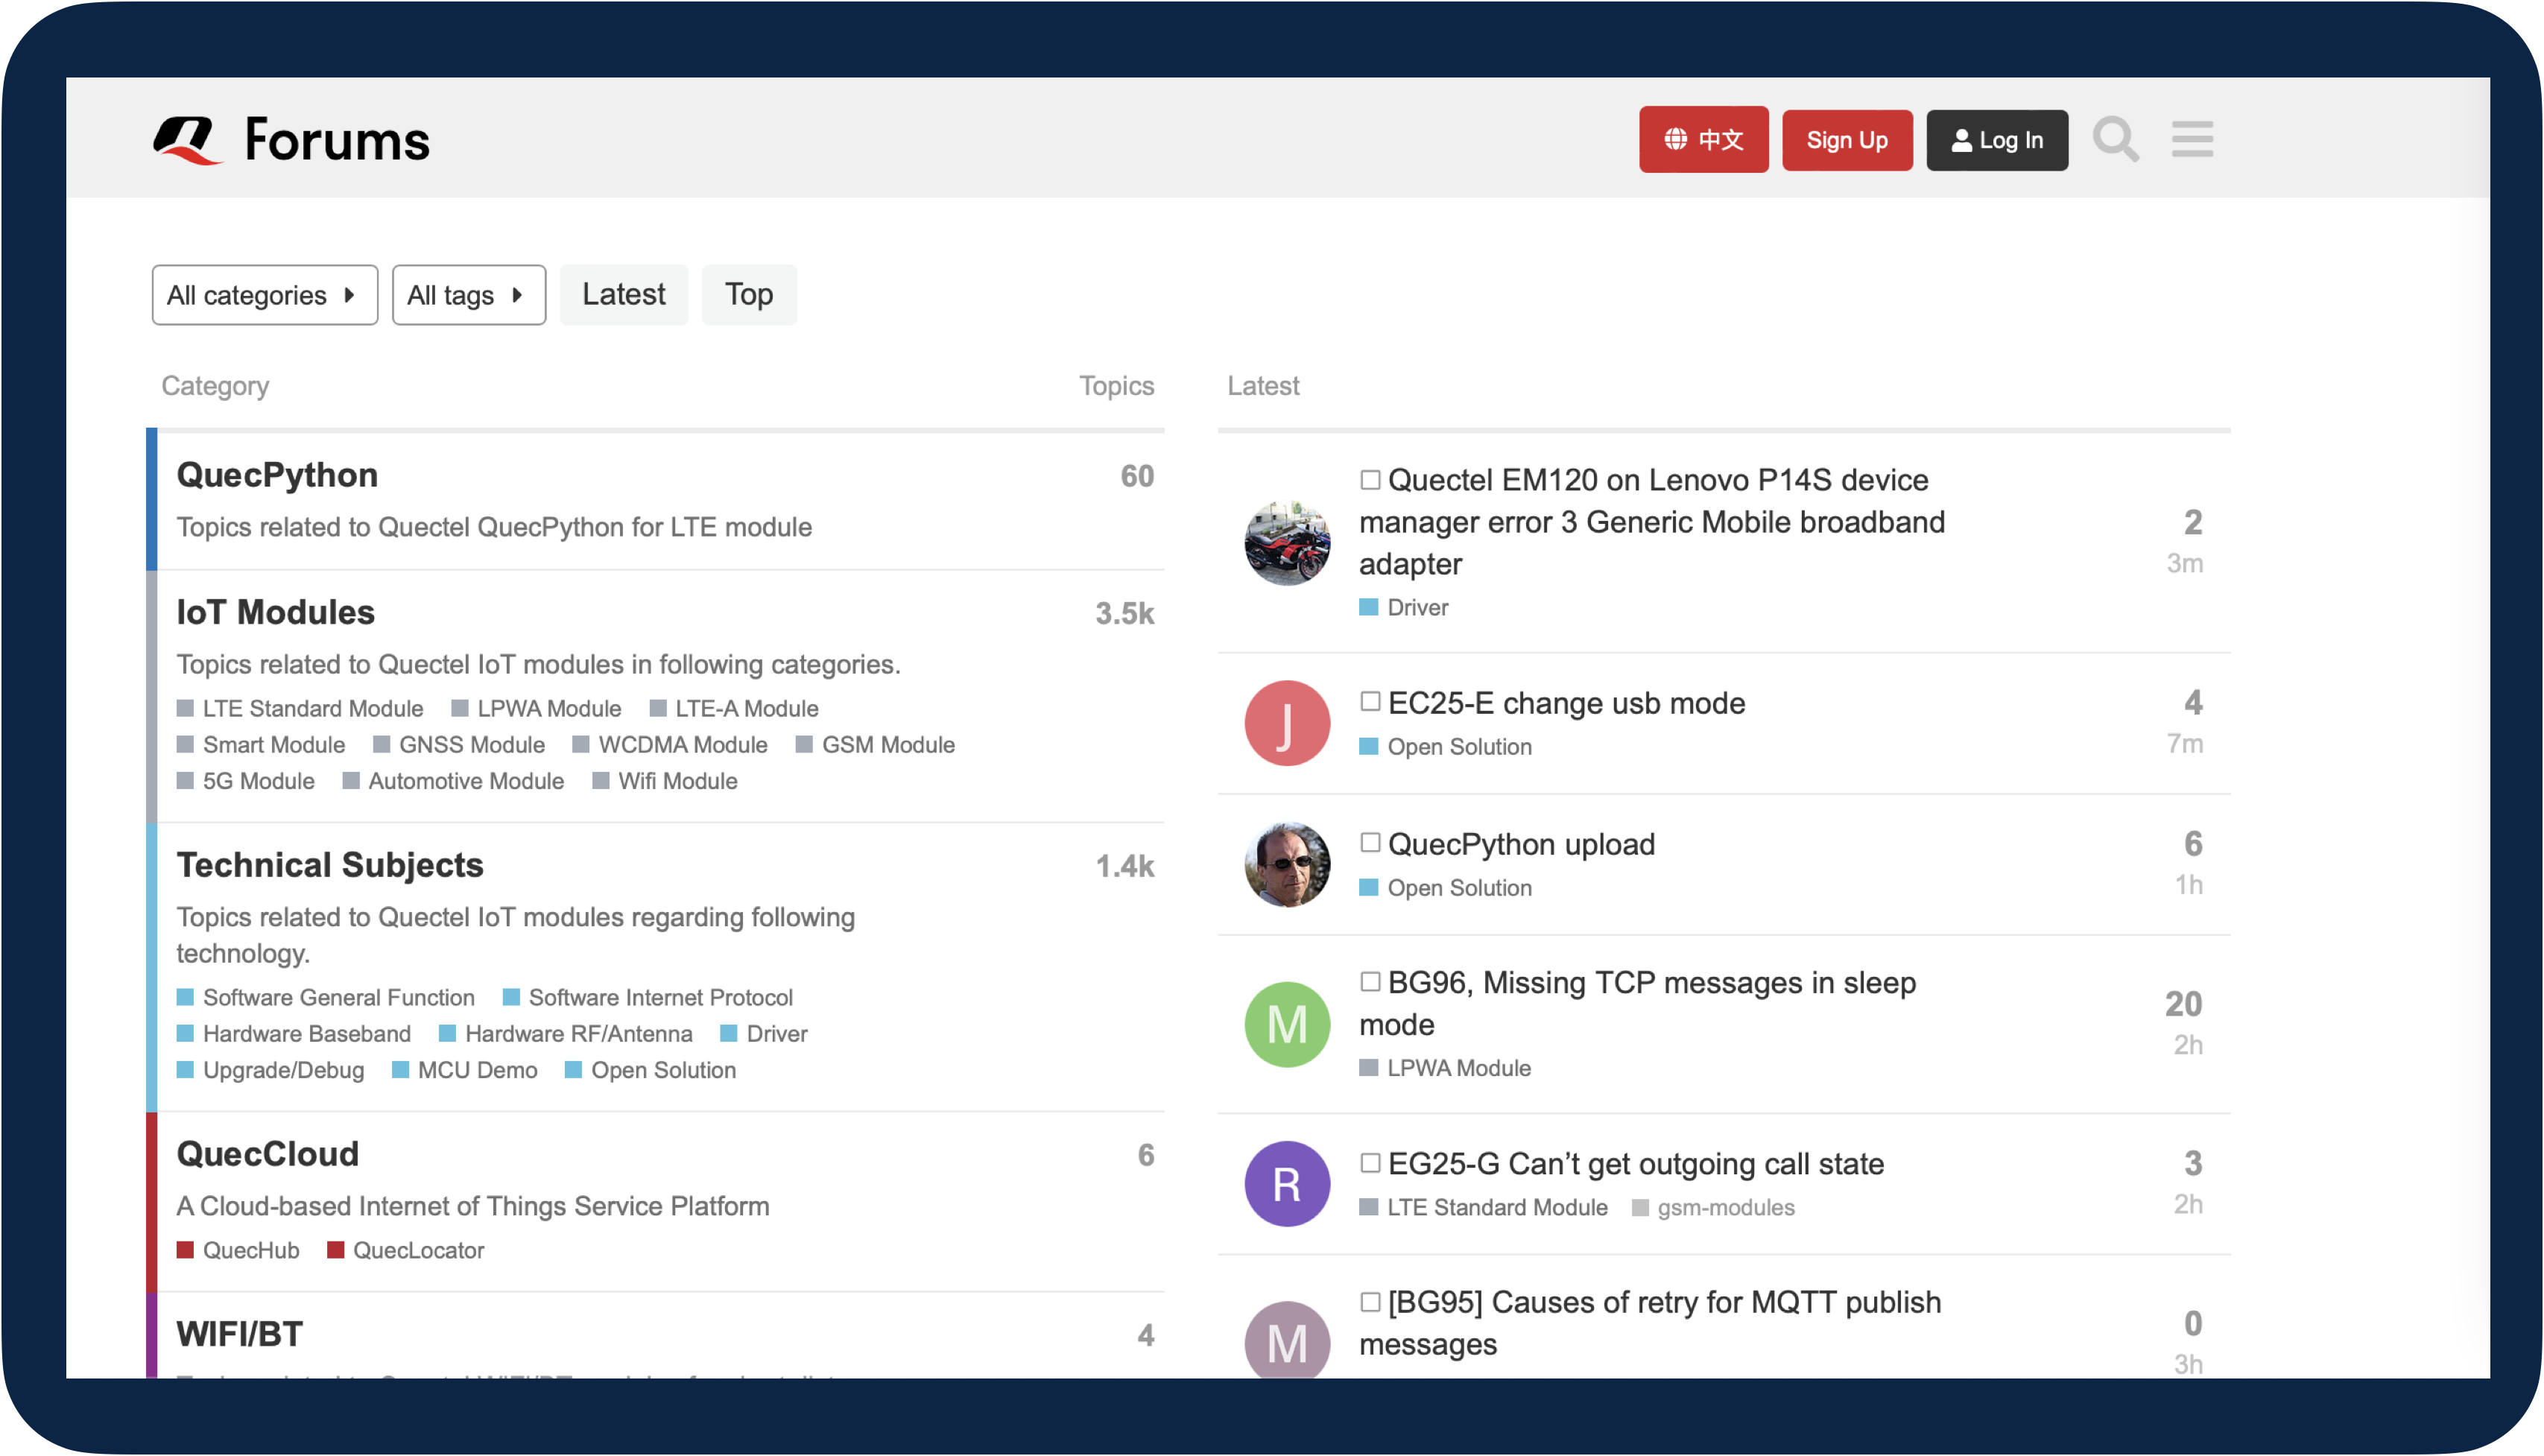Open Hardware Baseband subcategory
The height and width of the screenshot is (1456, 2544).
294,1034
